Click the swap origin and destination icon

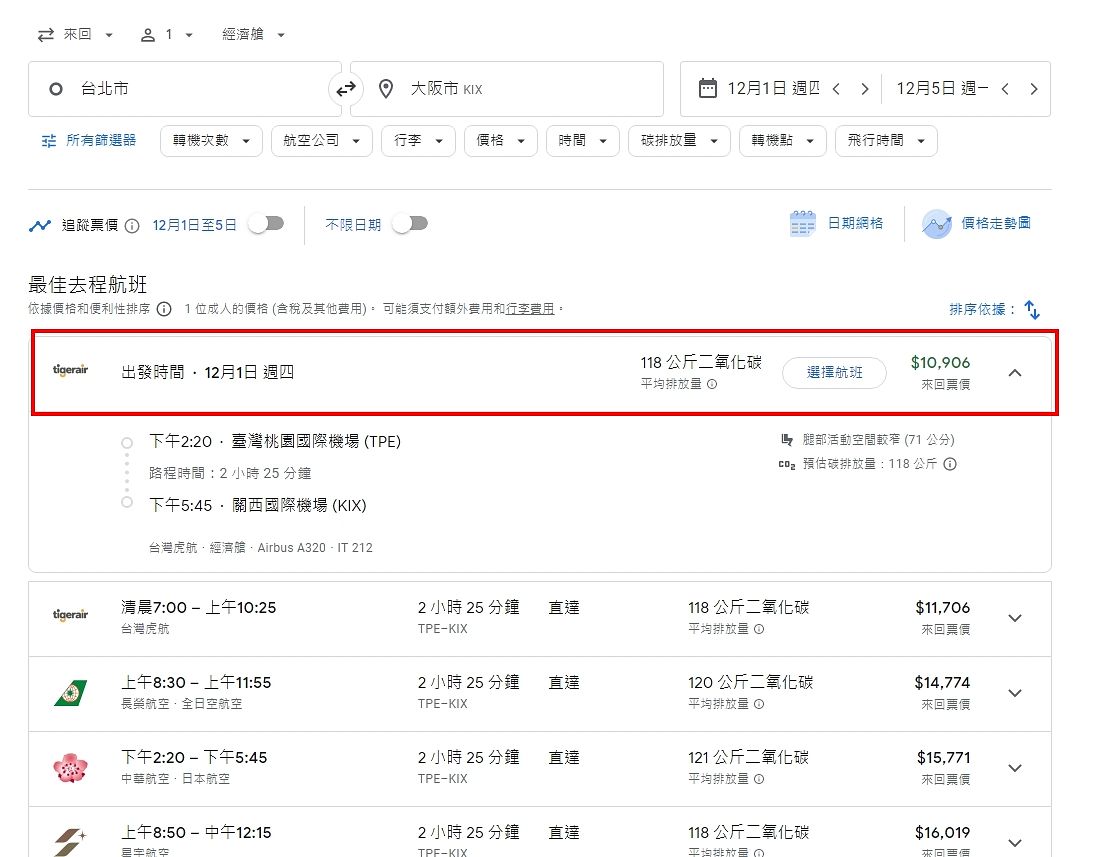[346, 89]
